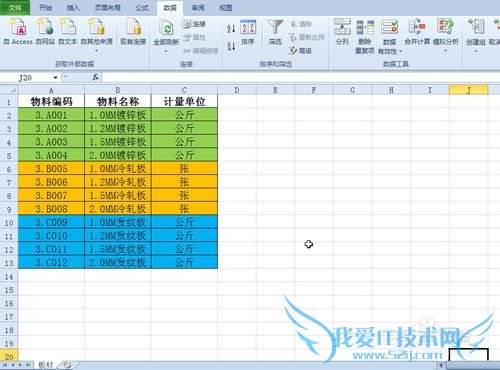
Task: Expand the Refresh All dropdown arrow
Action: click(x=166, y=51)
